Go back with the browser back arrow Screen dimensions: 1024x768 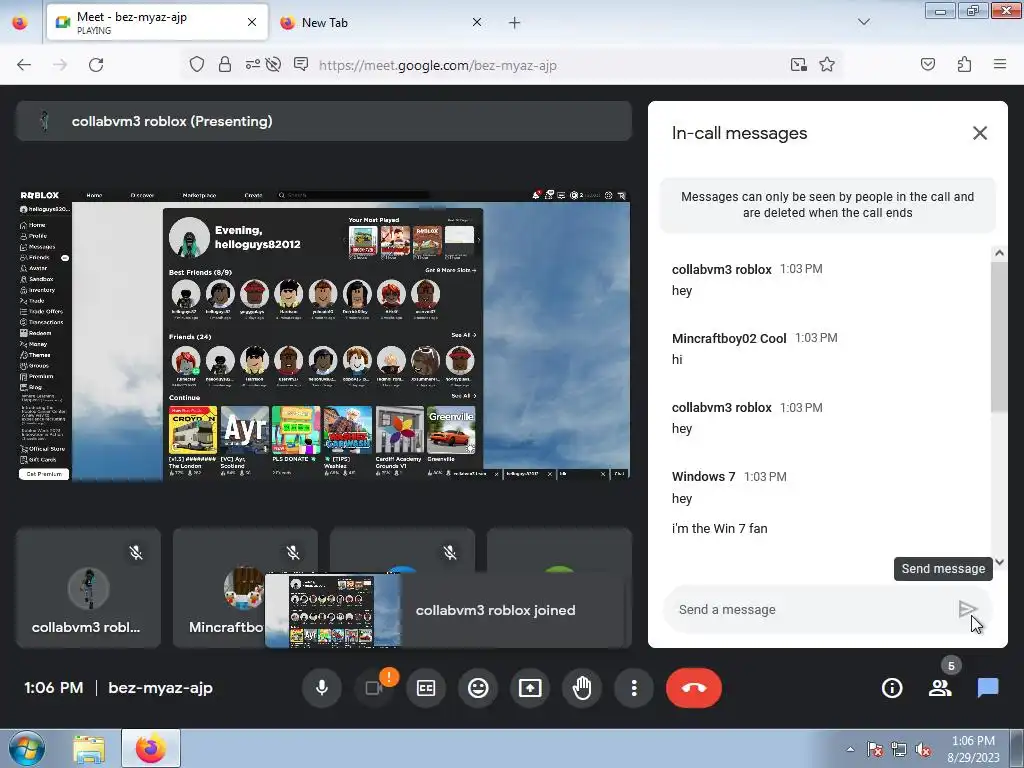click(24, 65)
